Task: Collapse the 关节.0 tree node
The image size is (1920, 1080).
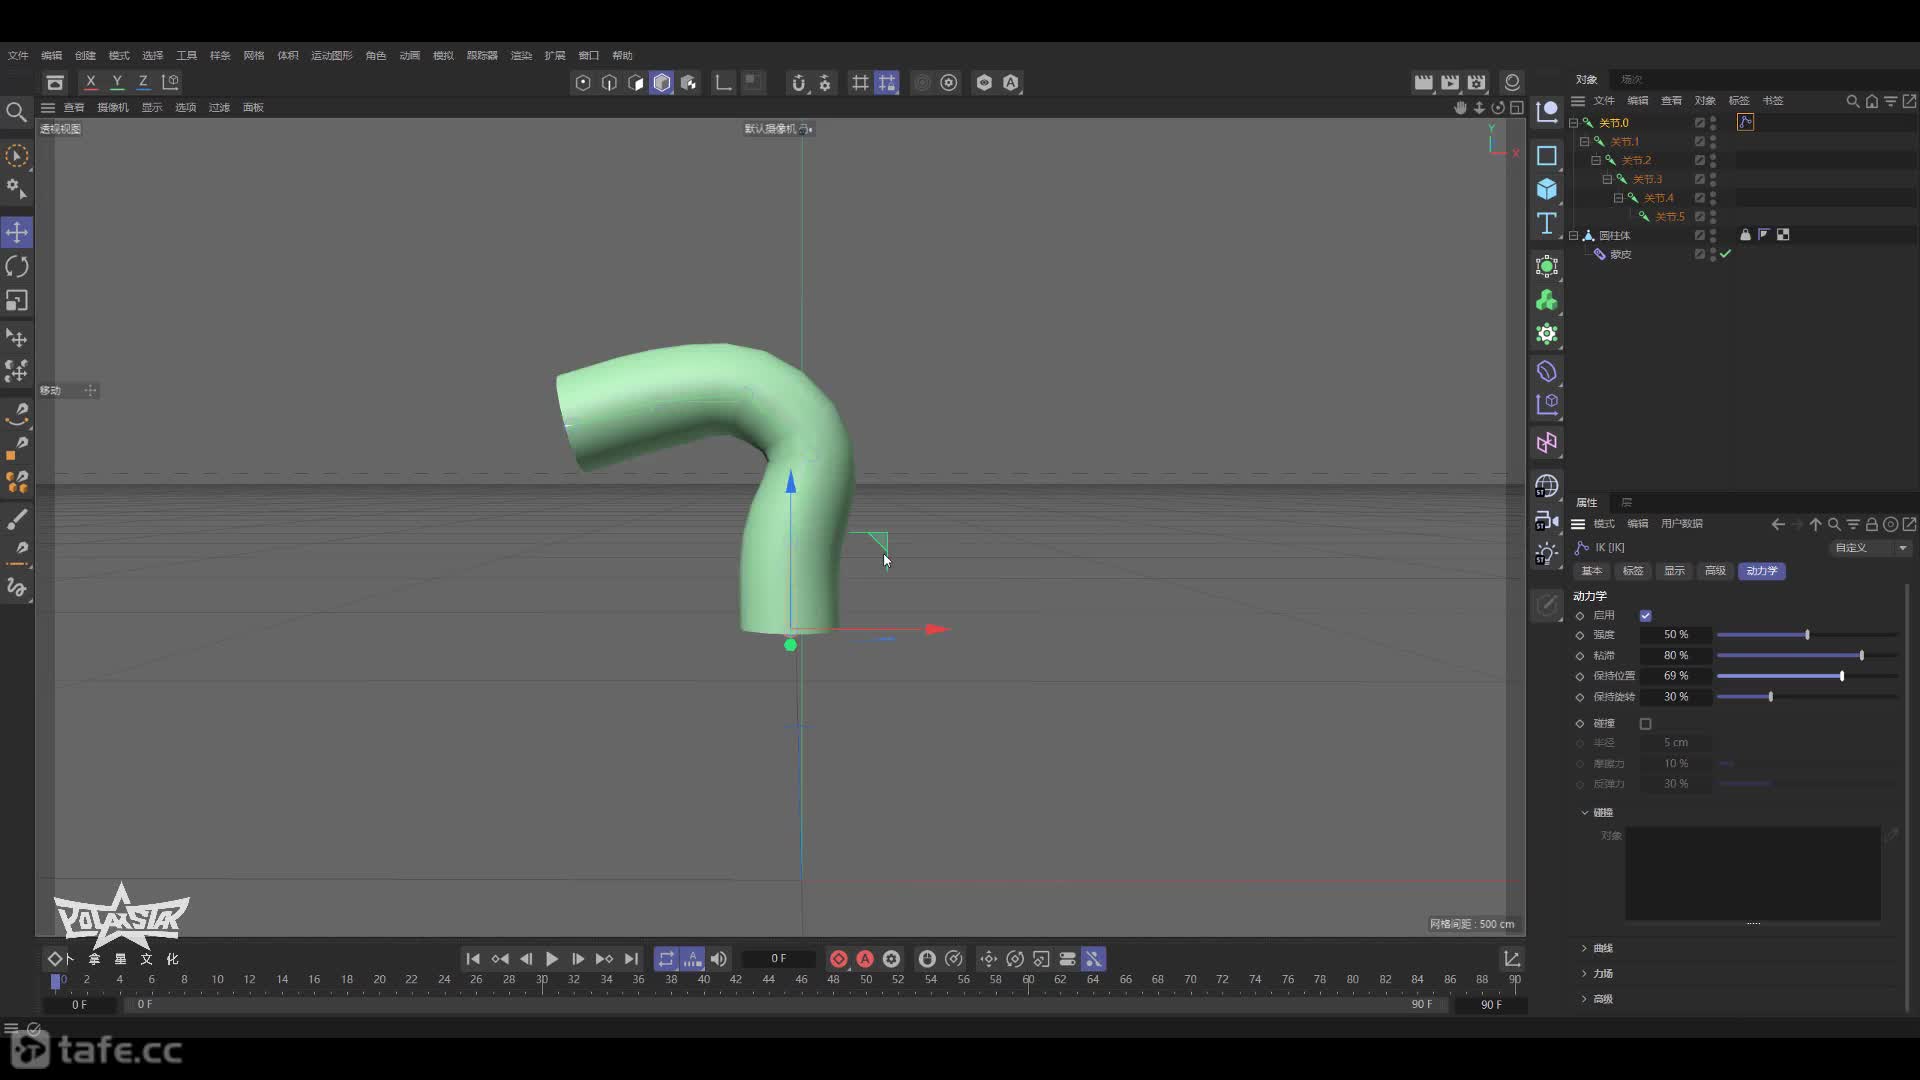Action: click(1574, 123)
